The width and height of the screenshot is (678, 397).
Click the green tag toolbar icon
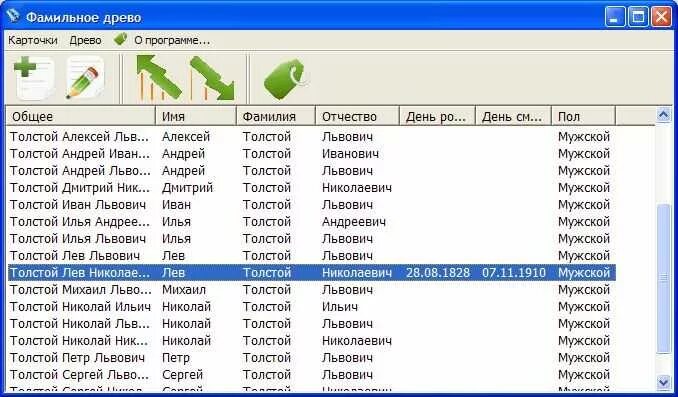click(x=285, y=80)
